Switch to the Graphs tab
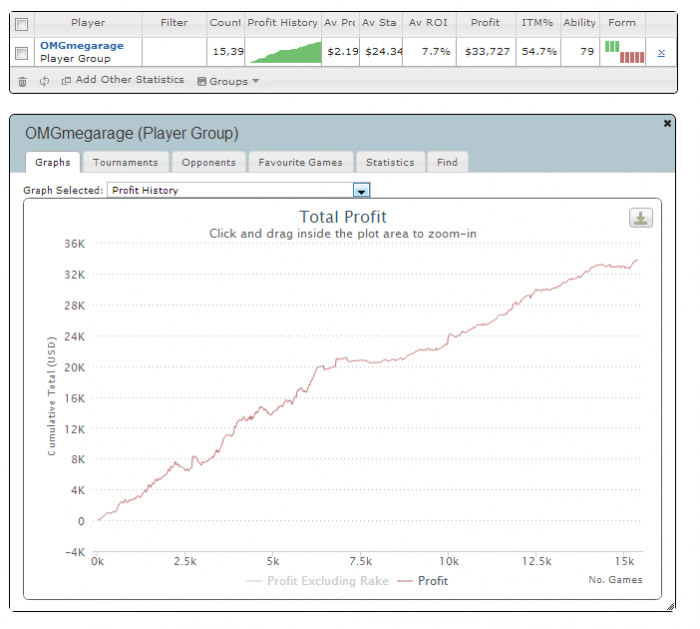 [x=53, y=162]
